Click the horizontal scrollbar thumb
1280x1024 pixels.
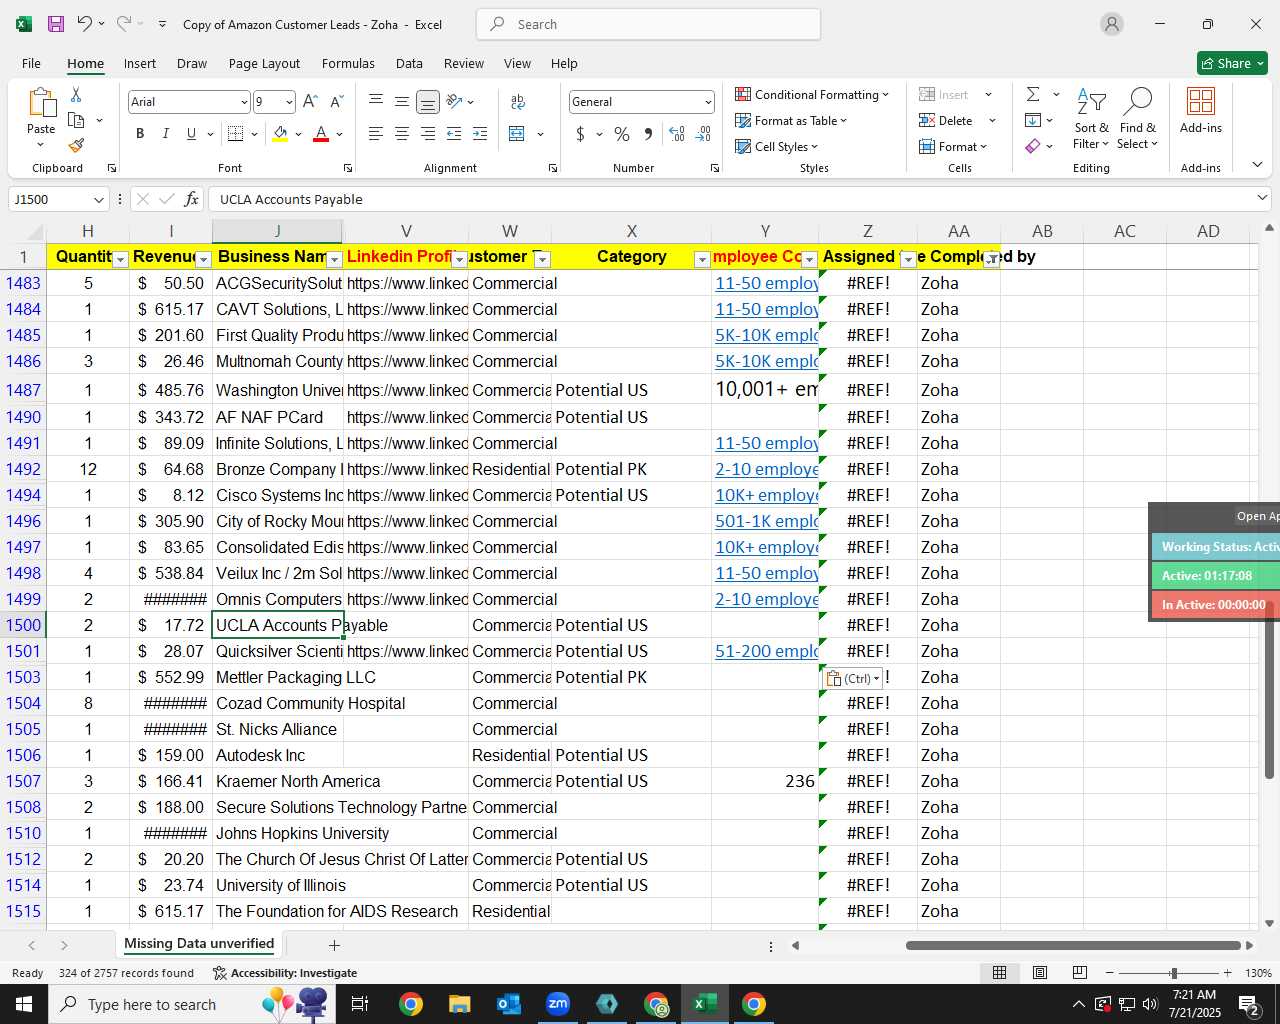pos(1074,945)
